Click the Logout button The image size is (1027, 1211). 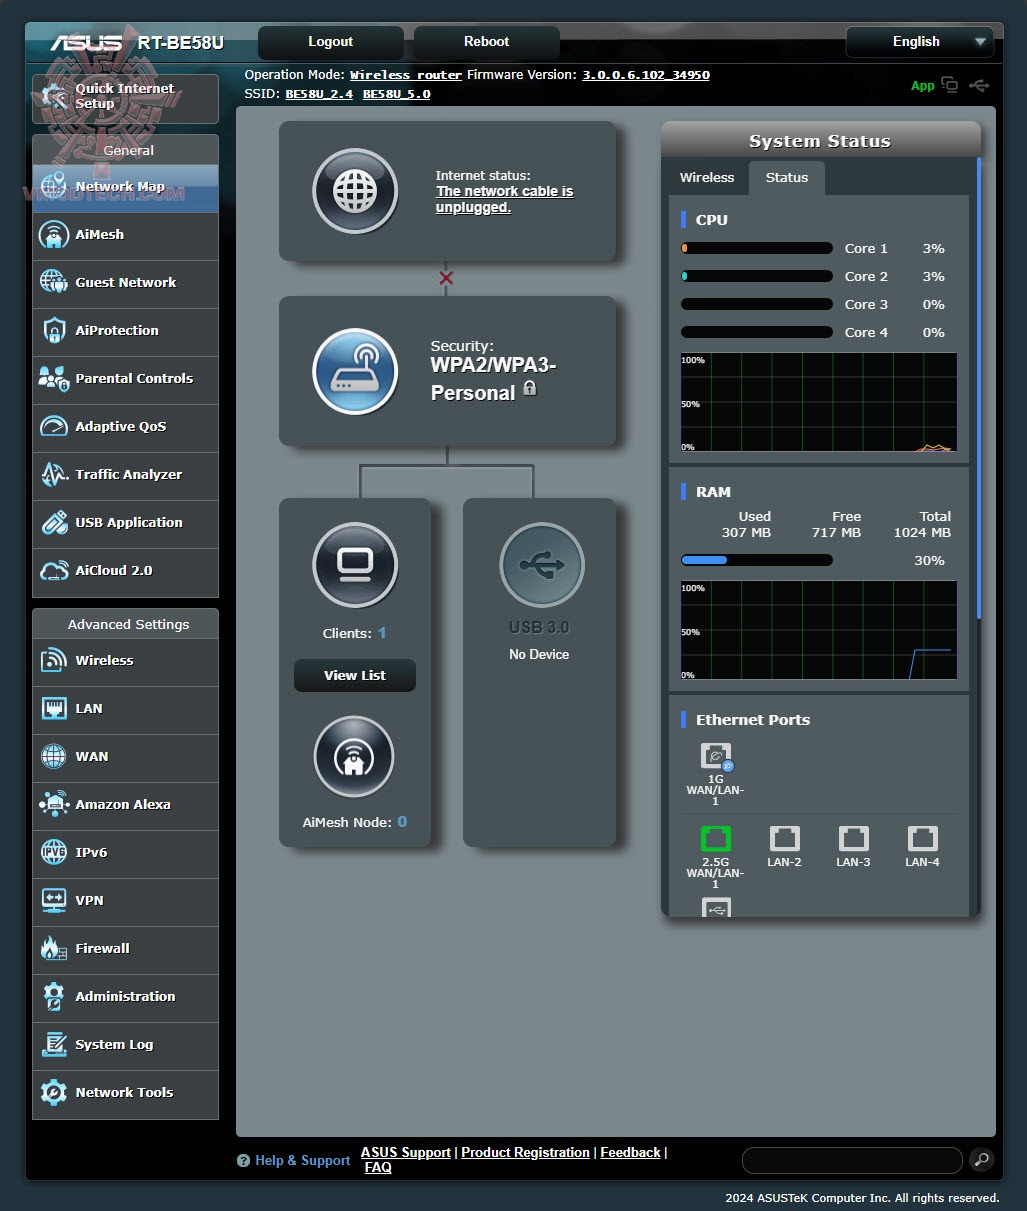pyautogui.click(x=331, y=42)
